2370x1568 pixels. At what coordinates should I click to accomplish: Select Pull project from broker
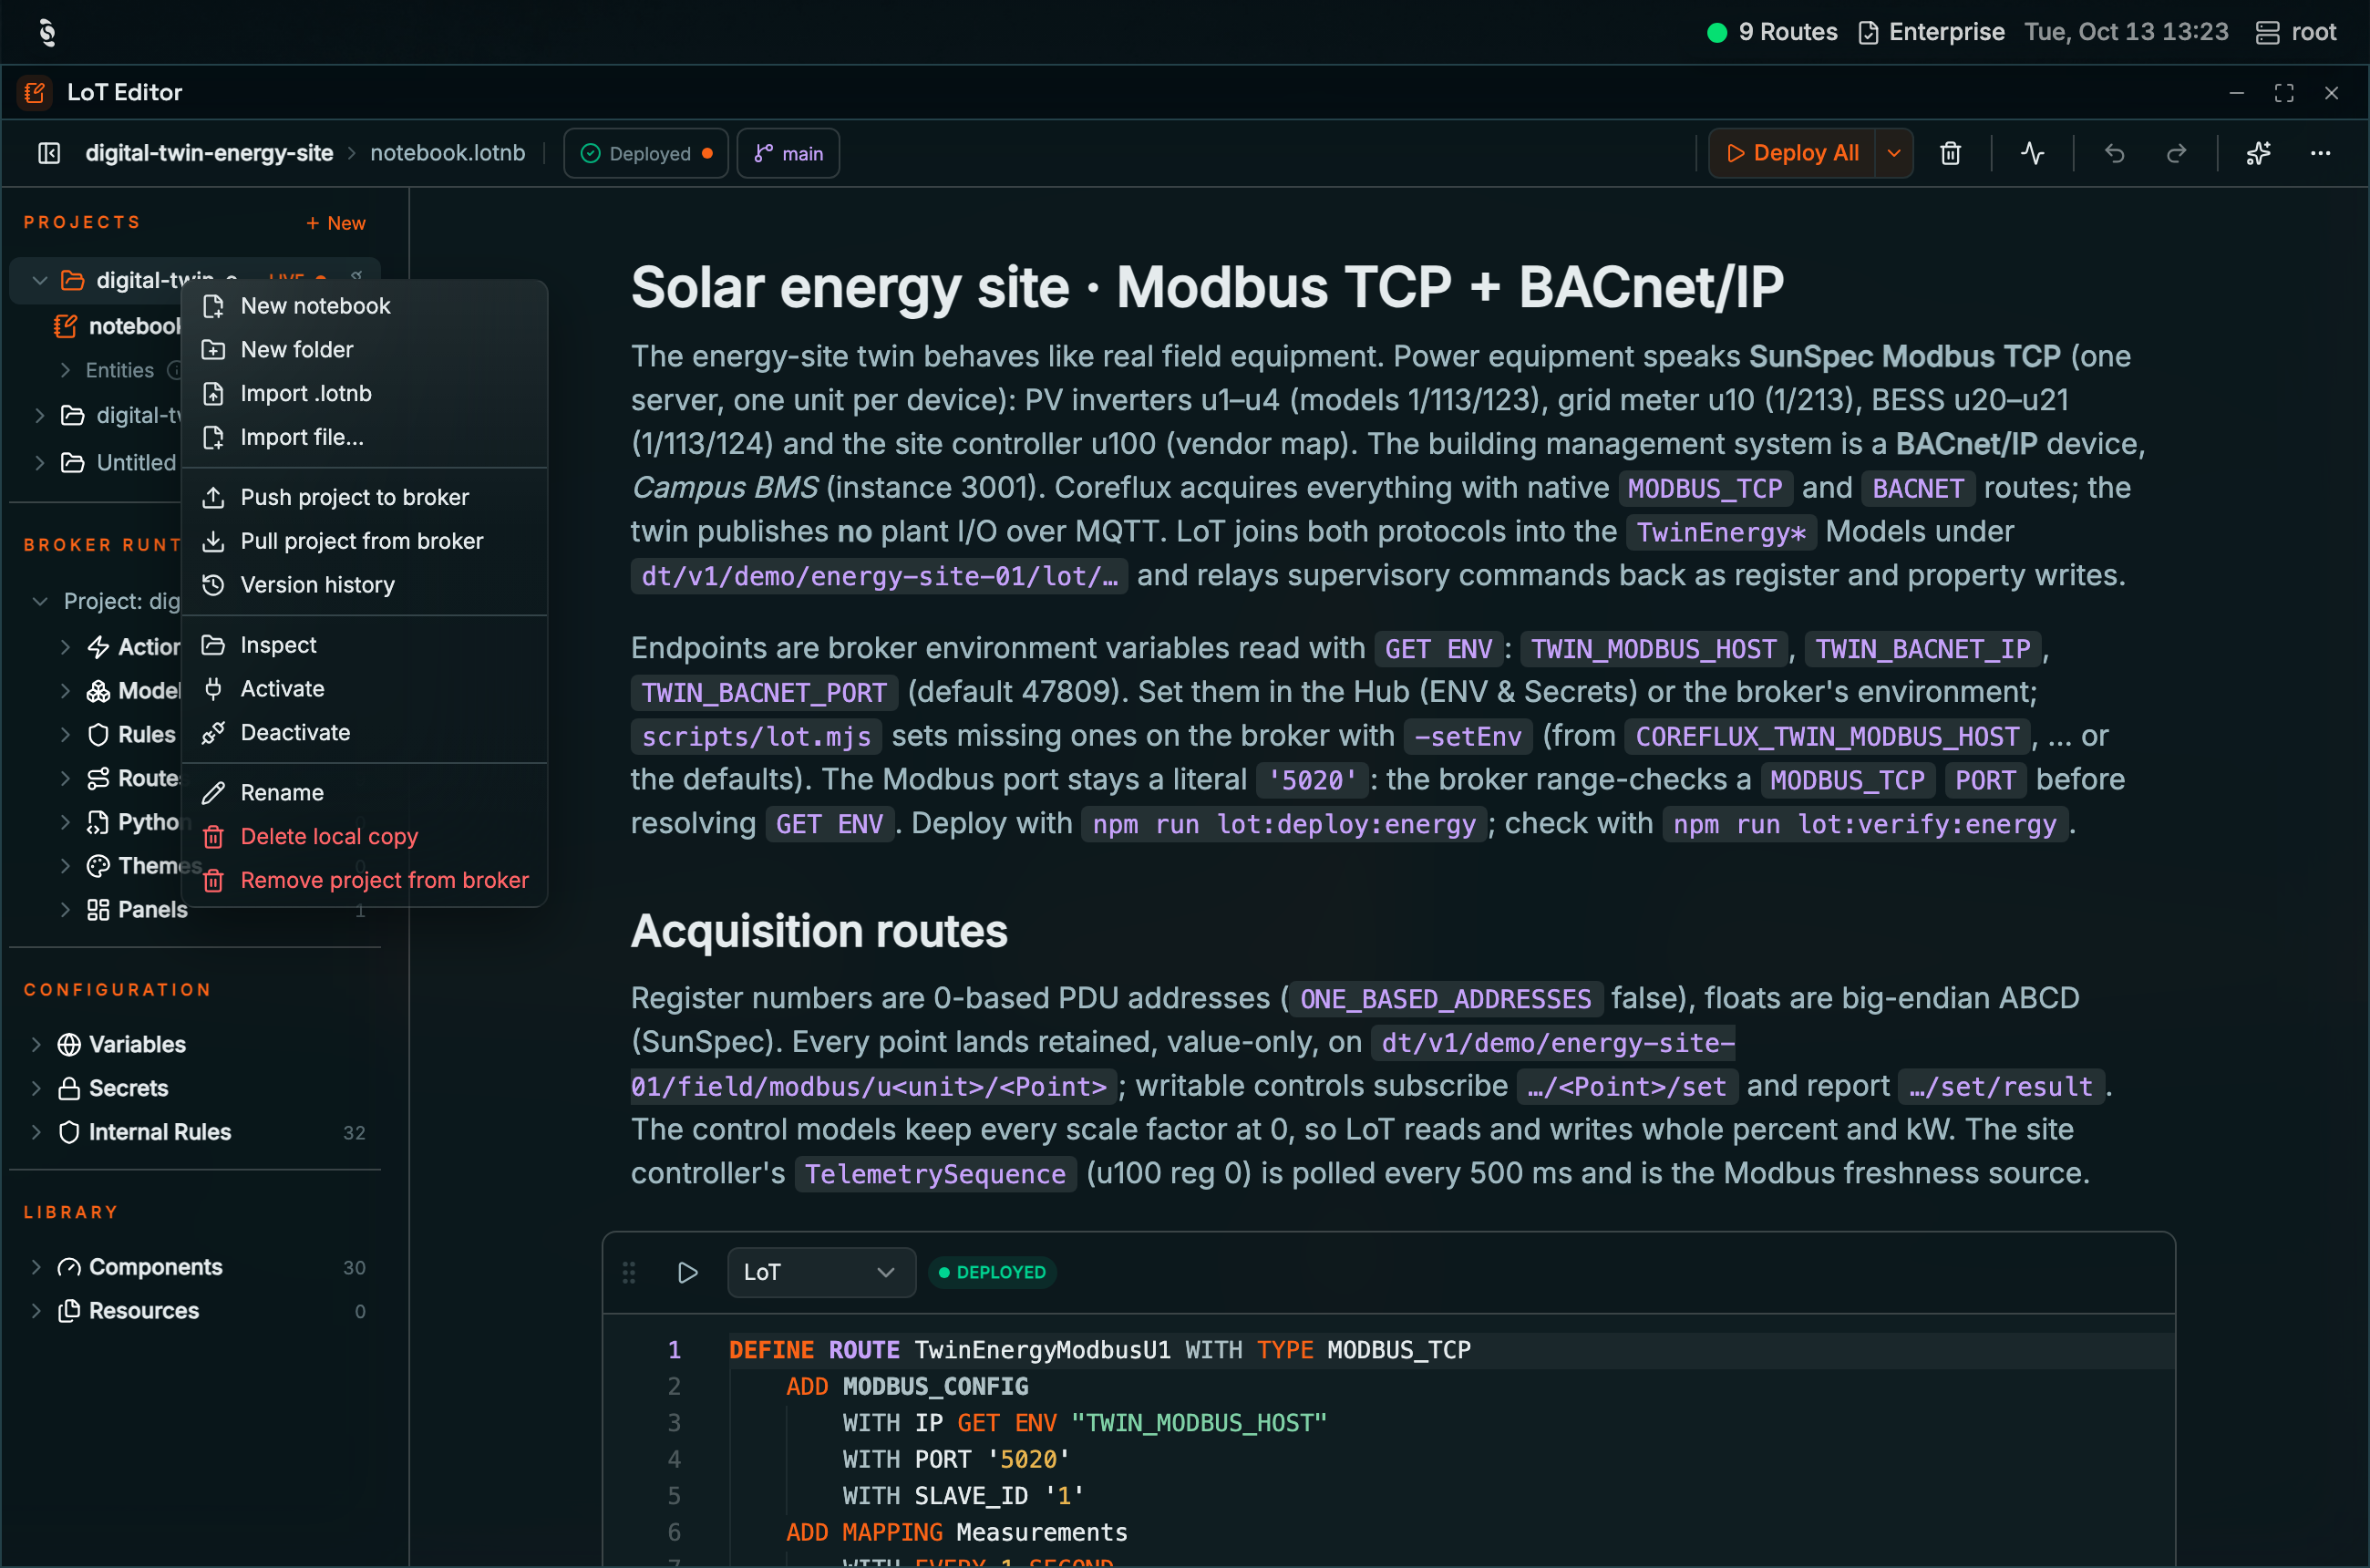pos(365,541)
